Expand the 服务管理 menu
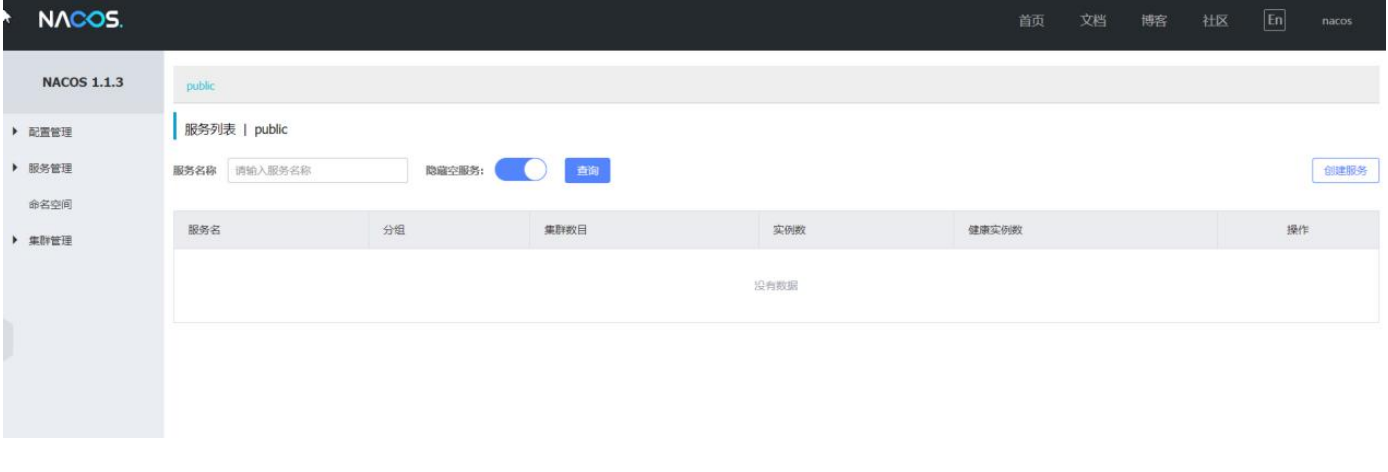Viewport: 1388px width, 472px height. [50, 168]
